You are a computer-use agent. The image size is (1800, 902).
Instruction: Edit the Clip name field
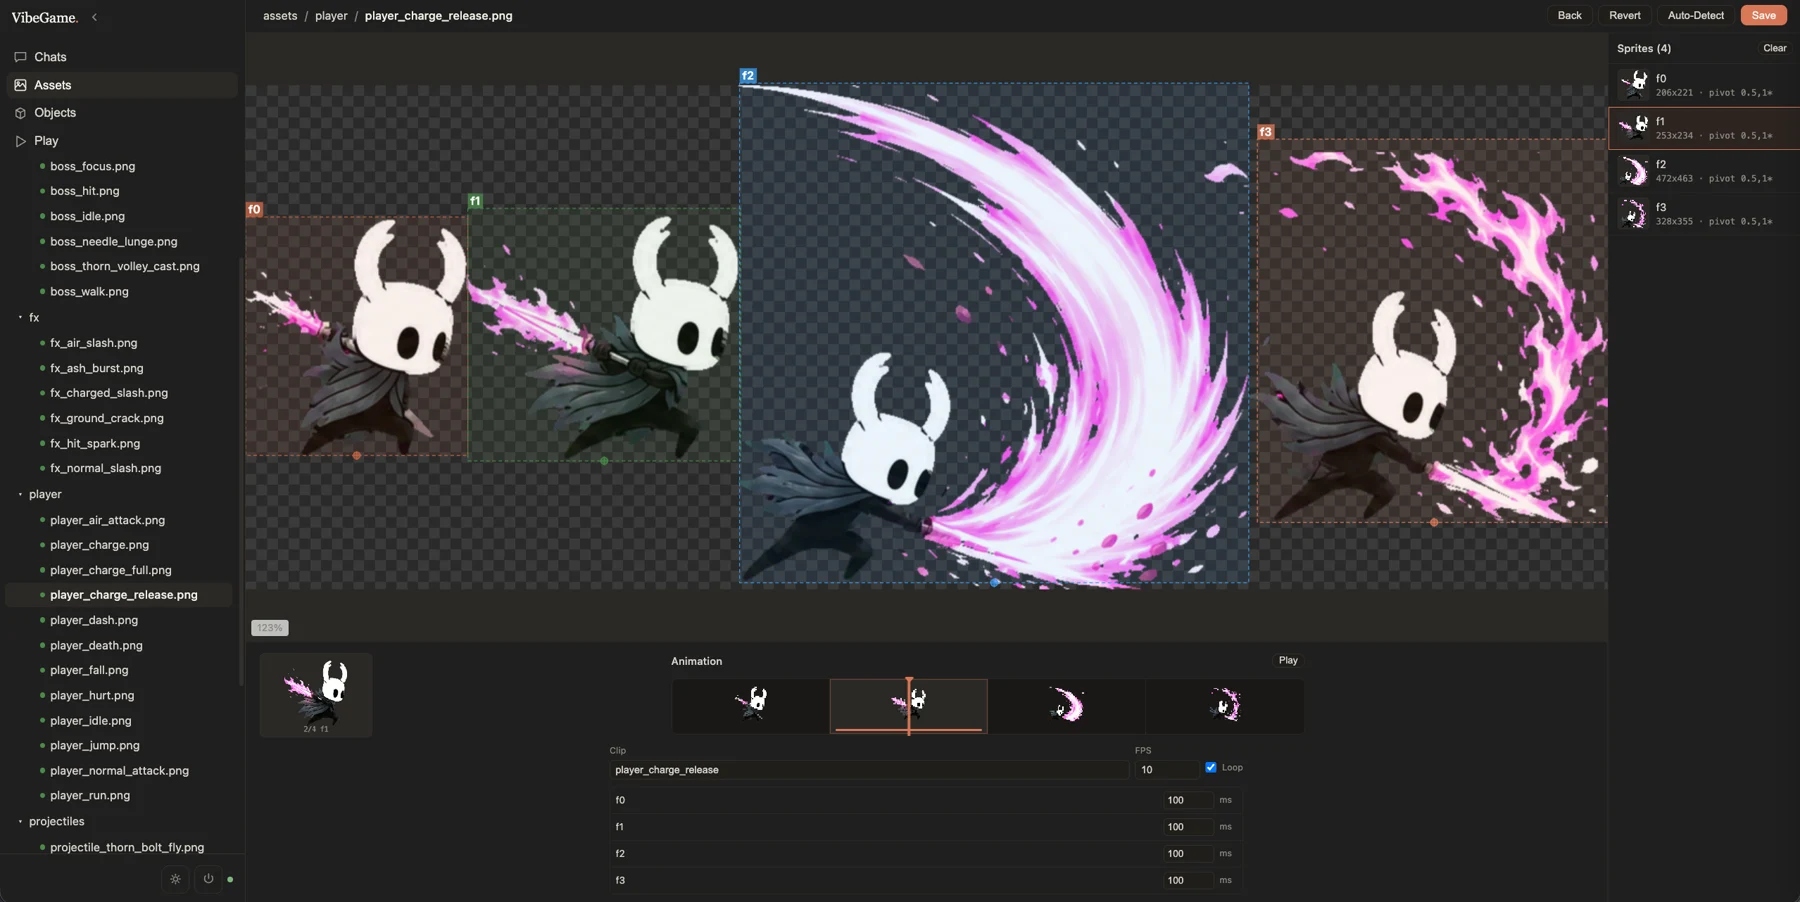click(869, 770)
